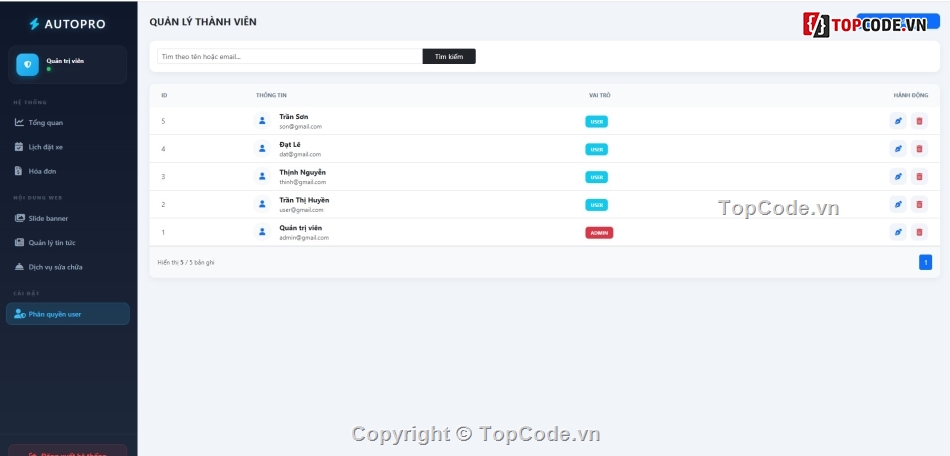This screenshot has height=456, width=950.
Task: Click the admin shield avatar icon
Action: [27, 64]
